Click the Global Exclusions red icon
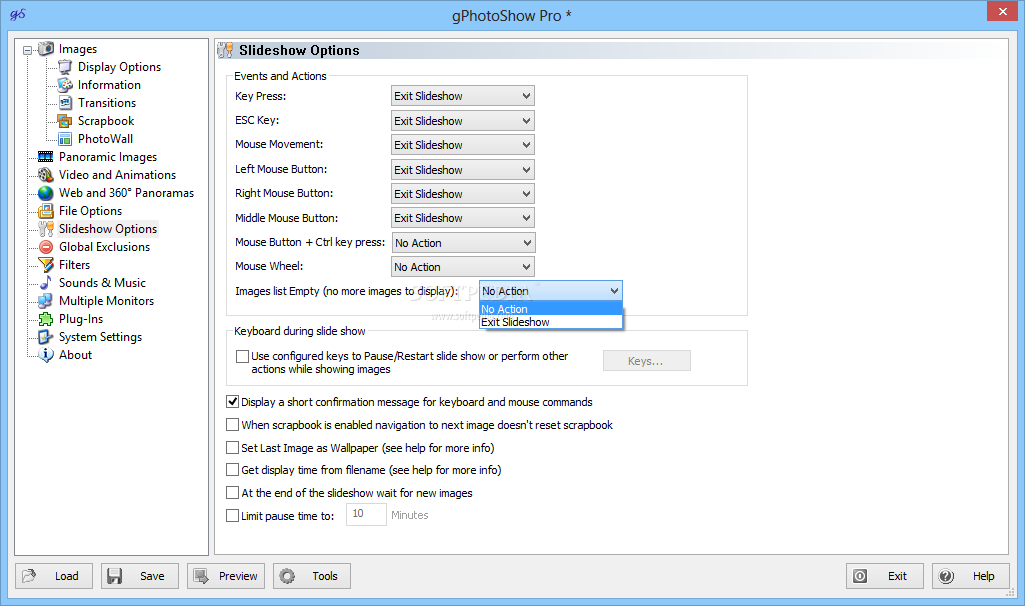Image resolution: width=1025 pixels, height=606 pixels. click(x=46, y=246)
